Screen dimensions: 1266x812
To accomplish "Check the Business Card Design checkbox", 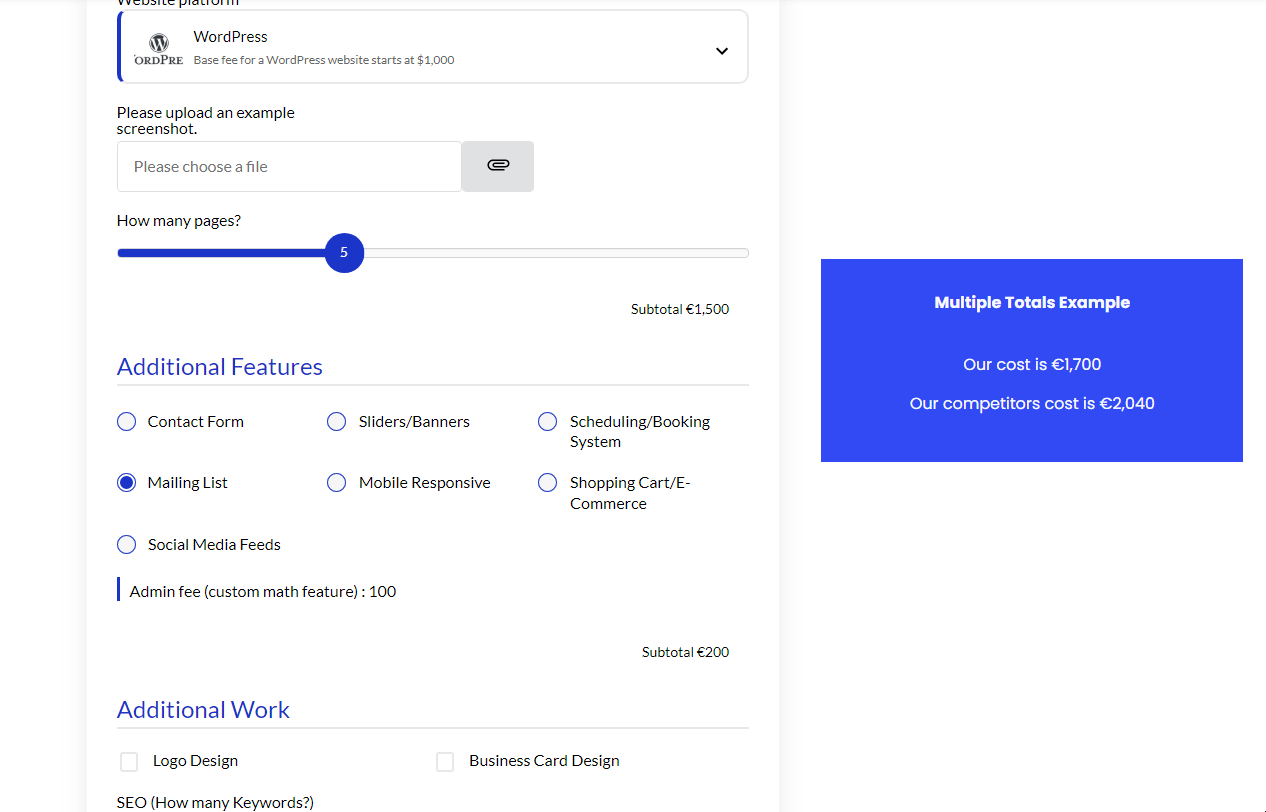I will [x=445, y=762].
